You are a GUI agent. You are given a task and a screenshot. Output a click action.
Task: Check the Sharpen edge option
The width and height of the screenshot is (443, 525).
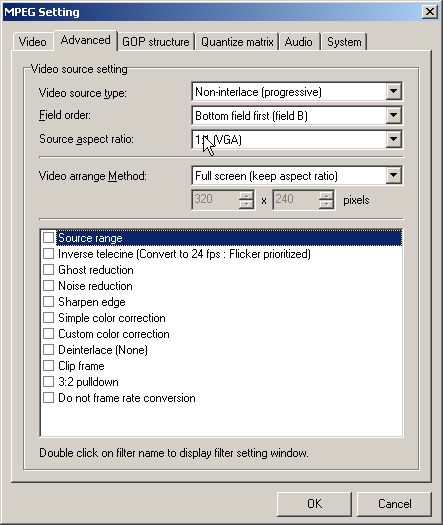coord(49,302)
